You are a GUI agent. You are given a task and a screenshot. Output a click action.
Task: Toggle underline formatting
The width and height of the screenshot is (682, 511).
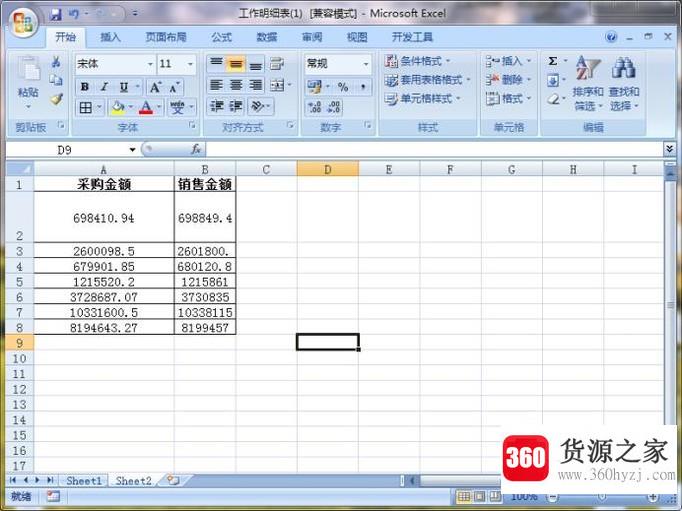point(124,87)
